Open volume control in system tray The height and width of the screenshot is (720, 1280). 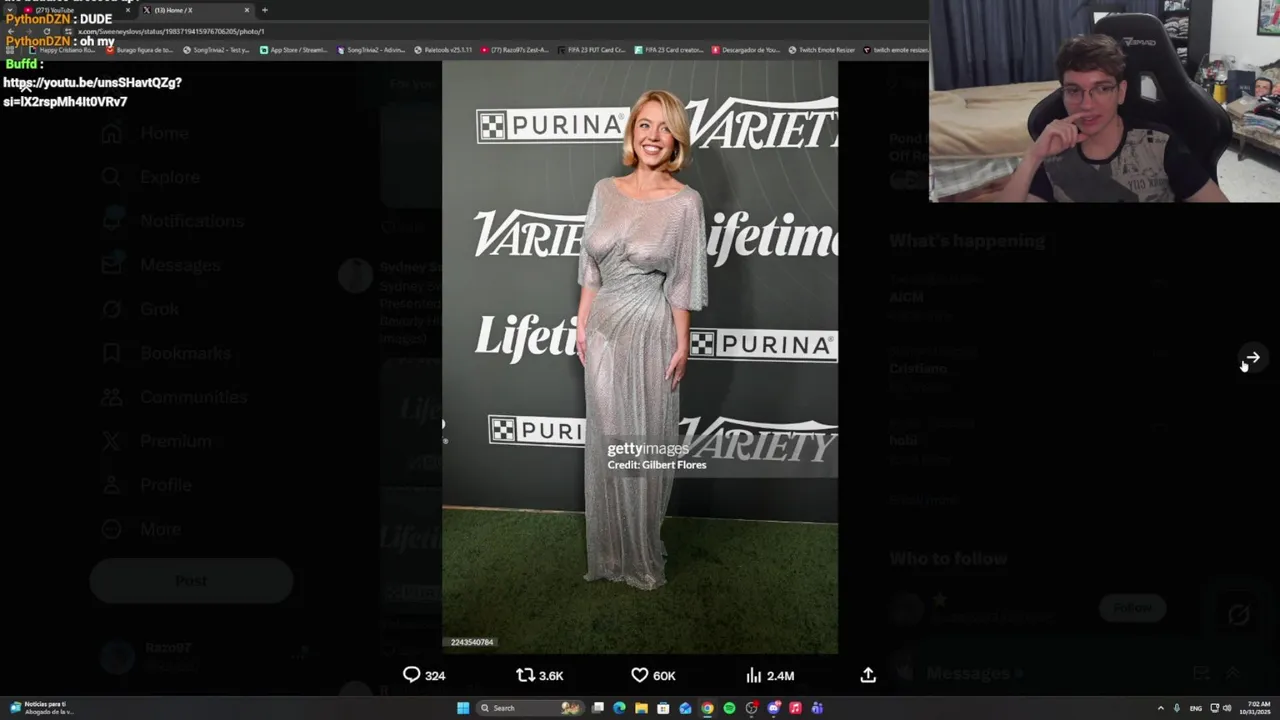1227,708
